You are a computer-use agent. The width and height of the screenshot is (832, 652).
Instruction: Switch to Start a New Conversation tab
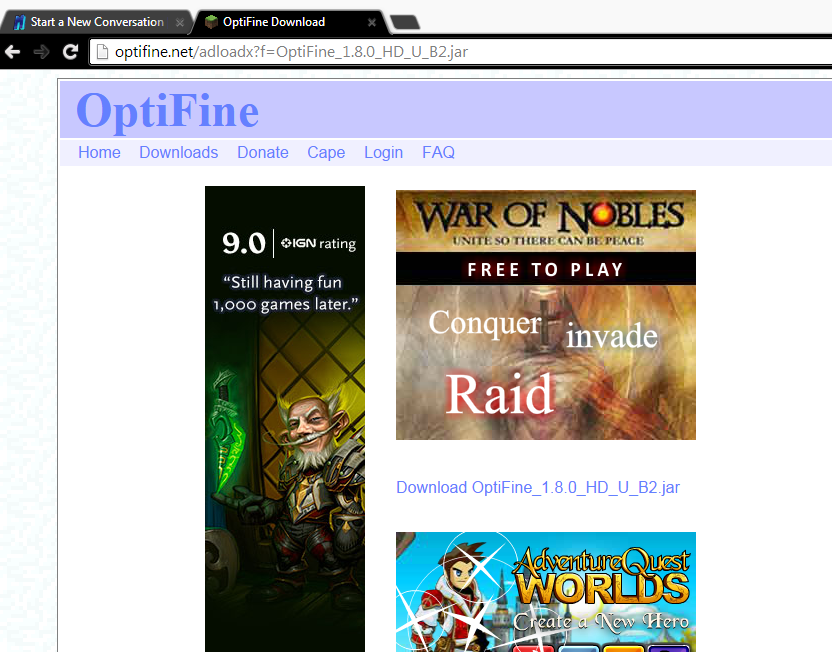(x=97, y=22)
